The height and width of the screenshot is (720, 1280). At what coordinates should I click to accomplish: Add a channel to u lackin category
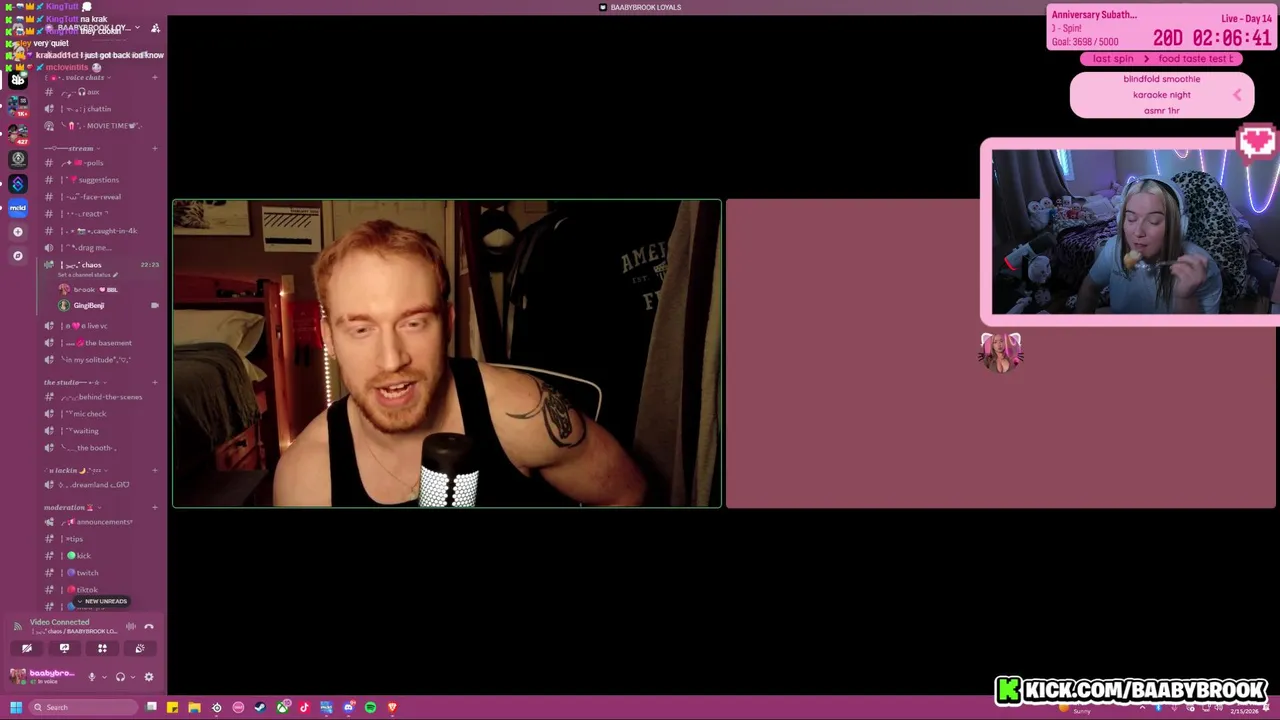coord(155,470)
